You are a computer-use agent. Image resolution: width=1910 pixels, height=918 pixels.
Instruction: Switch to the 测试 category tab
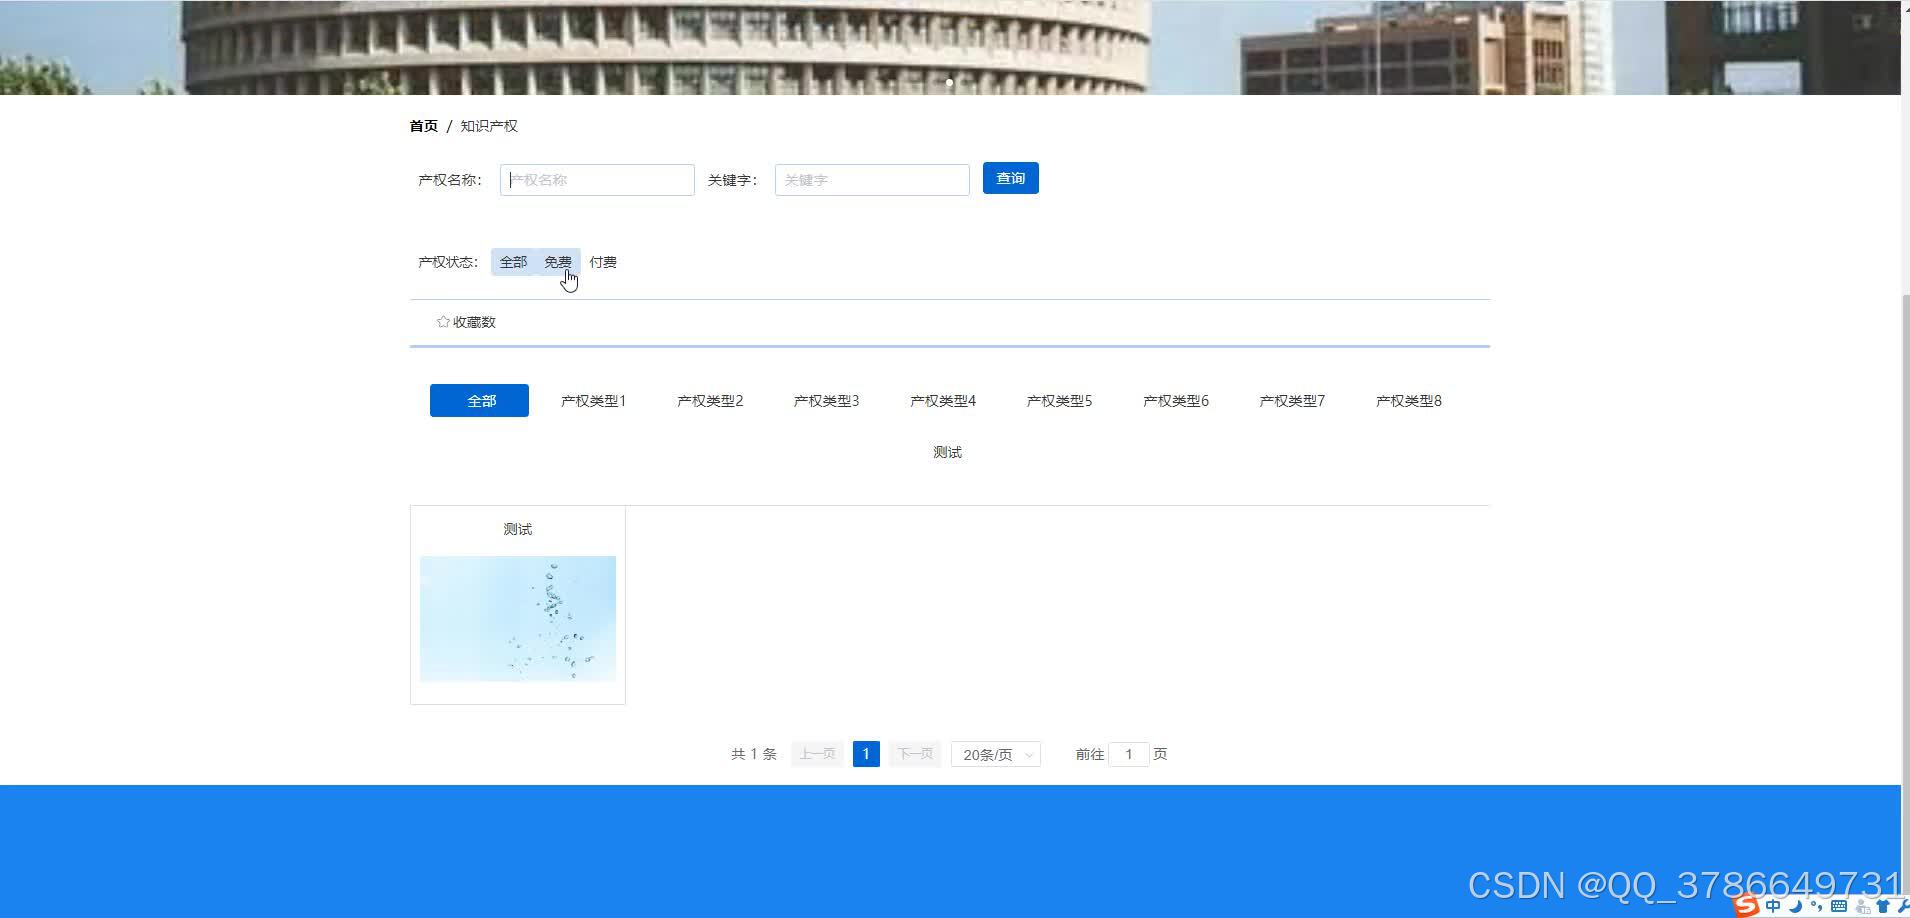pos(946,451)
